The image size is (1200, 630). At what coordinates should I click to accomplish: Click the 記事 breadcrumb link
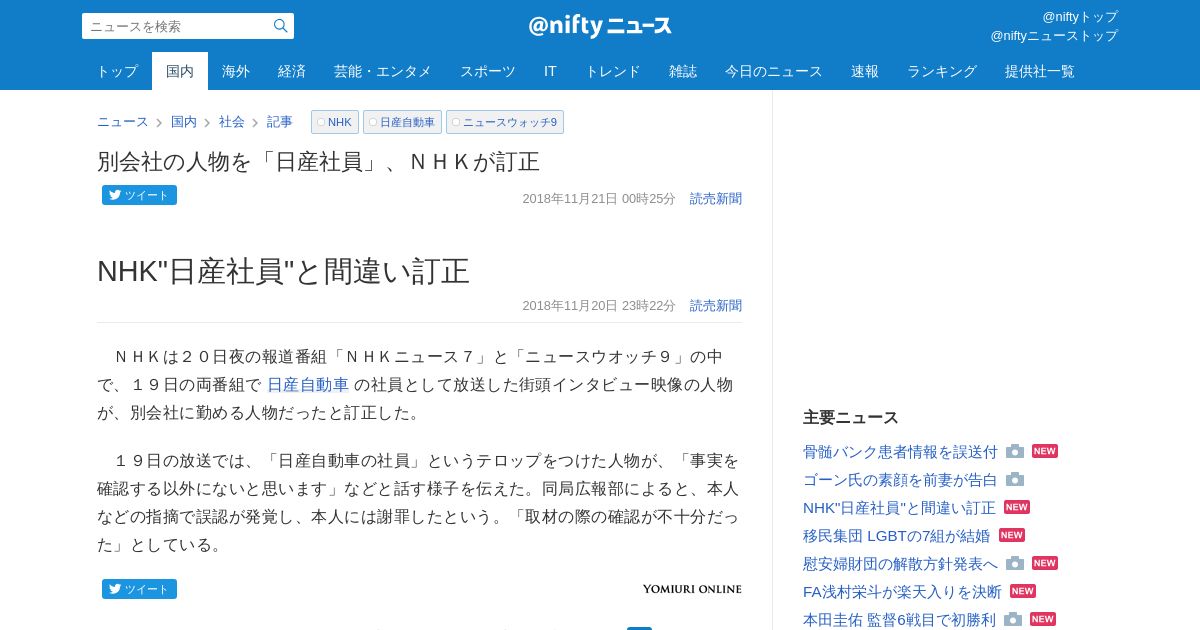[x=280, y=122]
